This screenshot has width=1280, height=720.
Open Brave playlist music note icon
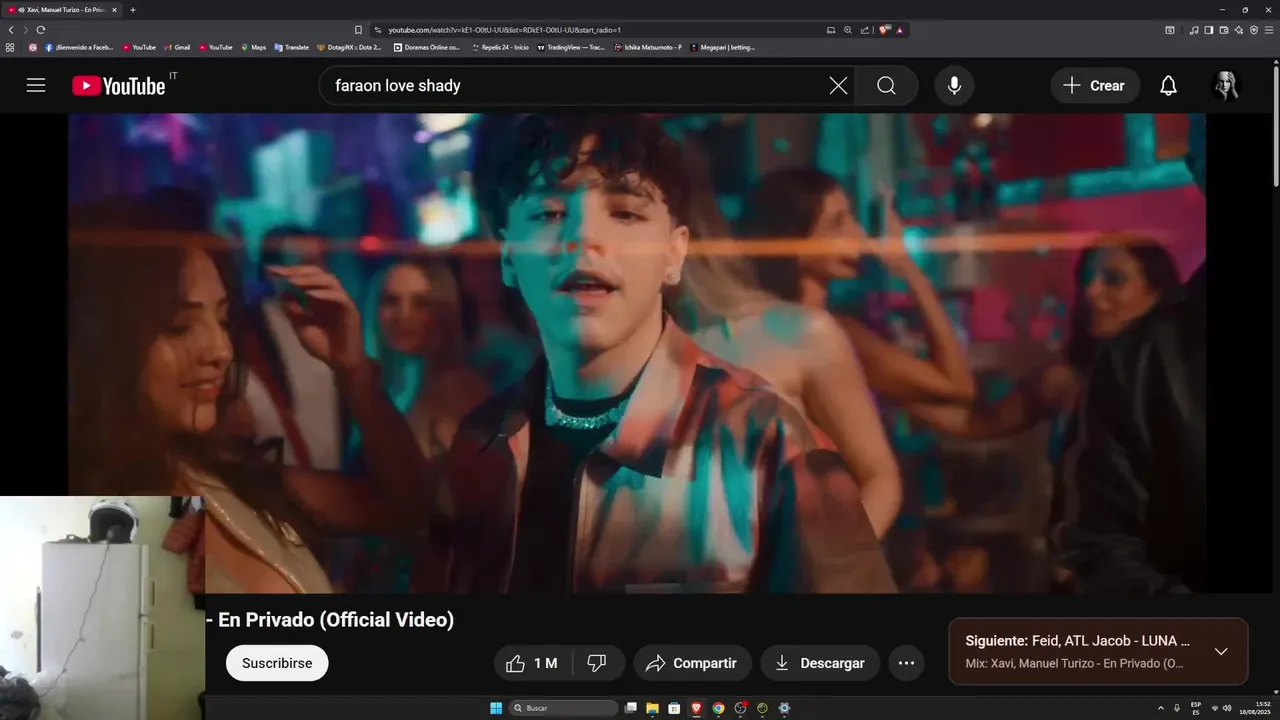coord(1194,30)
